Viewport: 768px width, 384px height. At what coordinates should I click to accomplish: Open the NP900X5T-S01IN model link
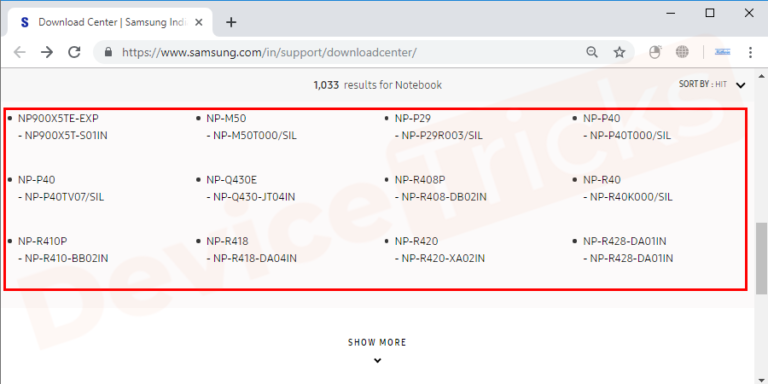point(66,136)
